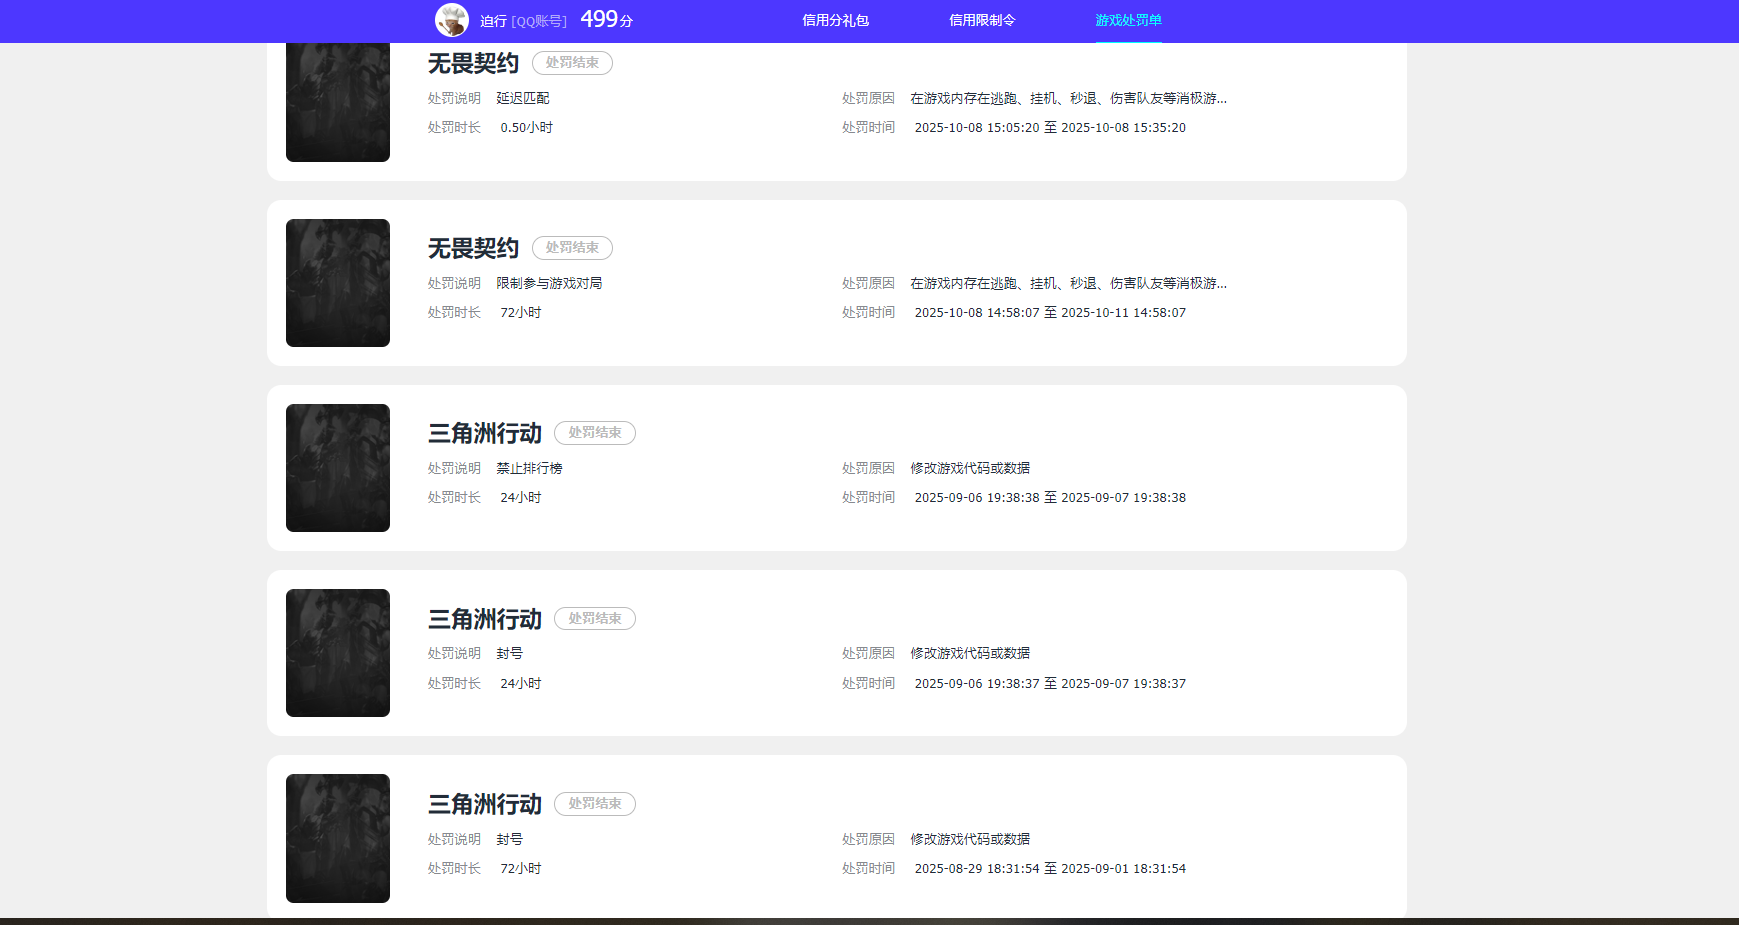
Task: Click truncated reason text on 限制参与游戏对局 card
Action: (x=1068, y=283)
